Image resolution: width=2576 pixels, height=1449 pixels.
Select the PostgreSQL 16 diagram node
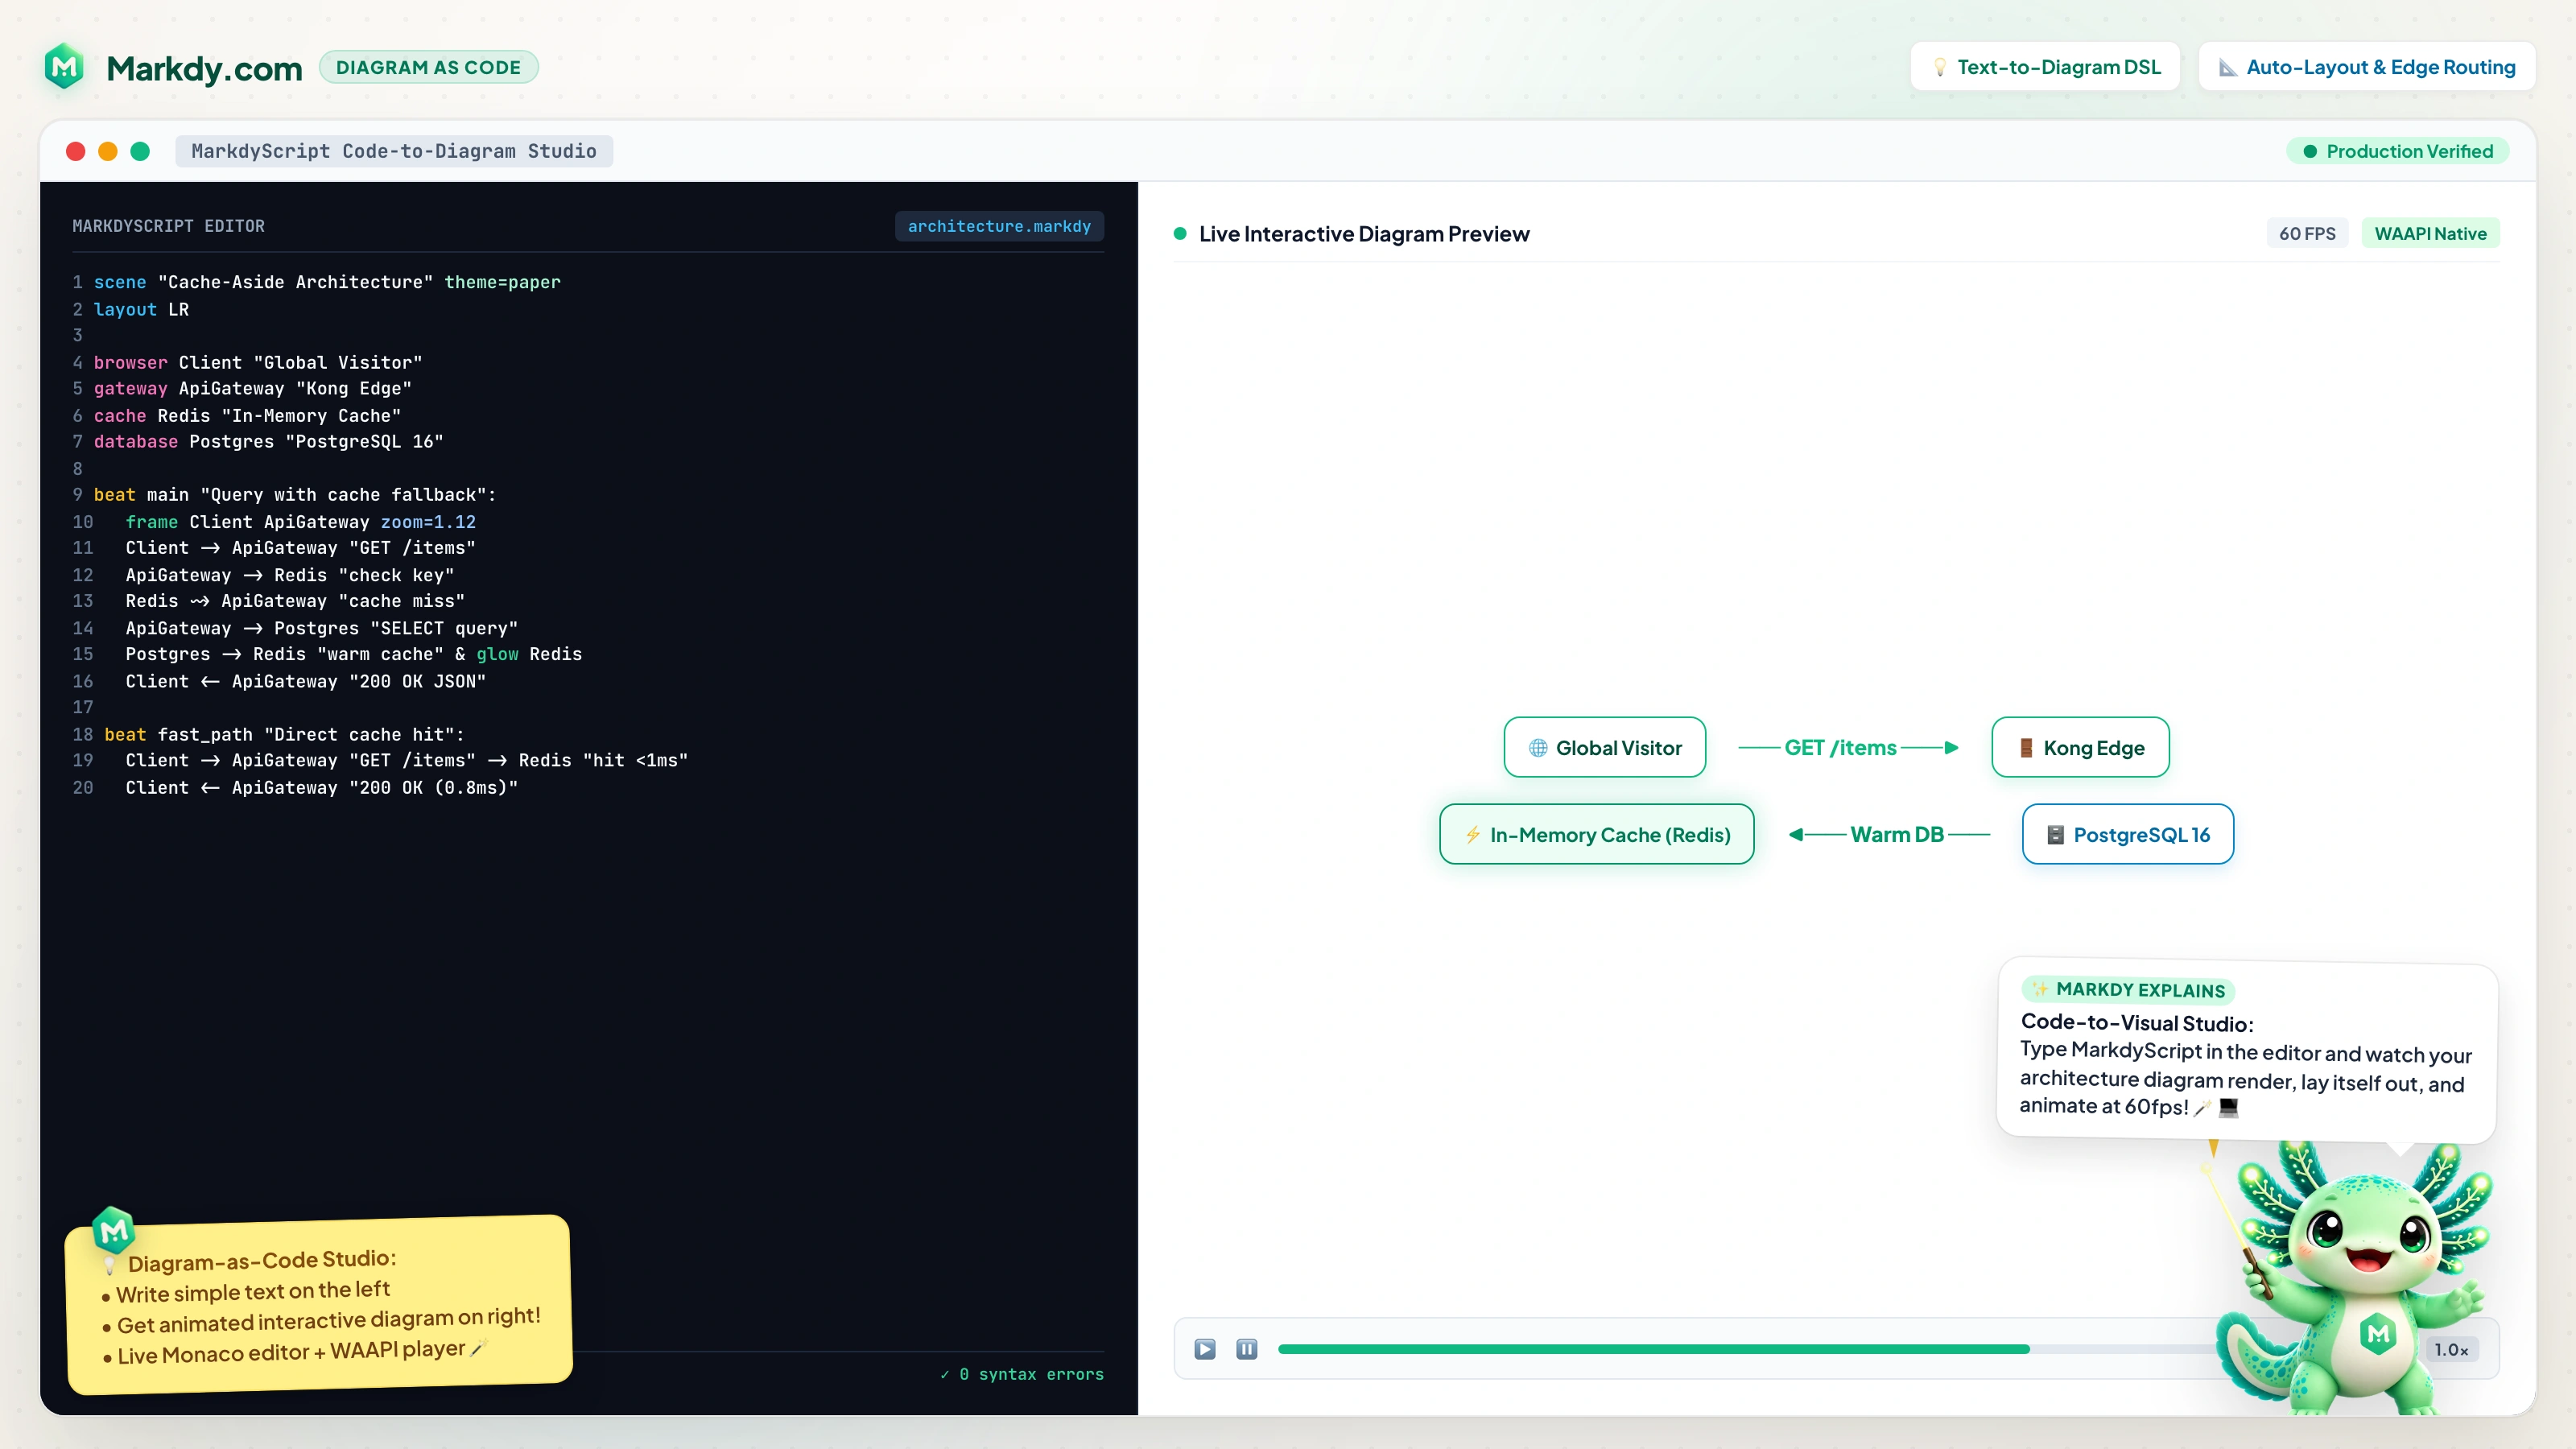pyautogui.click(x=2128, y=834)
